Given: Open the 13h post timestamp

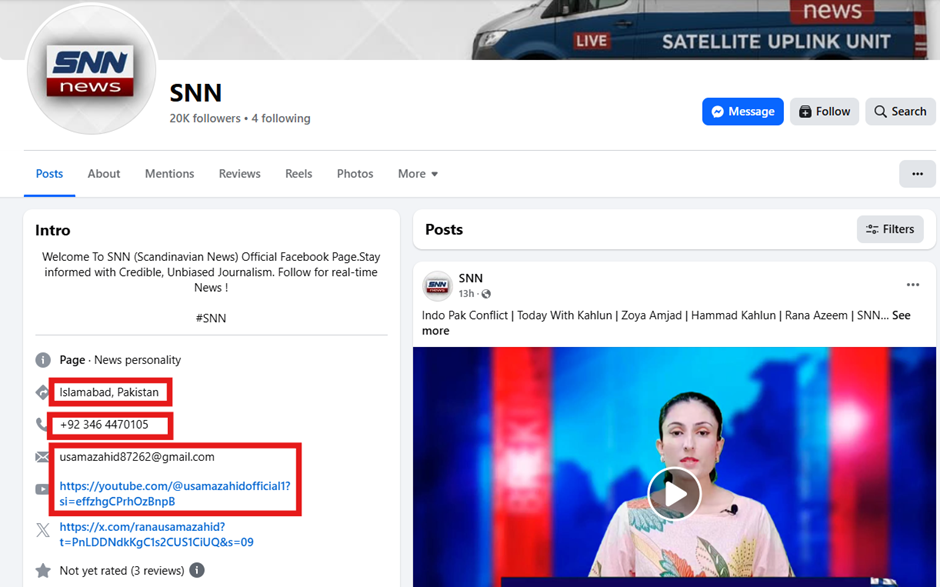Looking at the screenshot, I should pos(466,294).
